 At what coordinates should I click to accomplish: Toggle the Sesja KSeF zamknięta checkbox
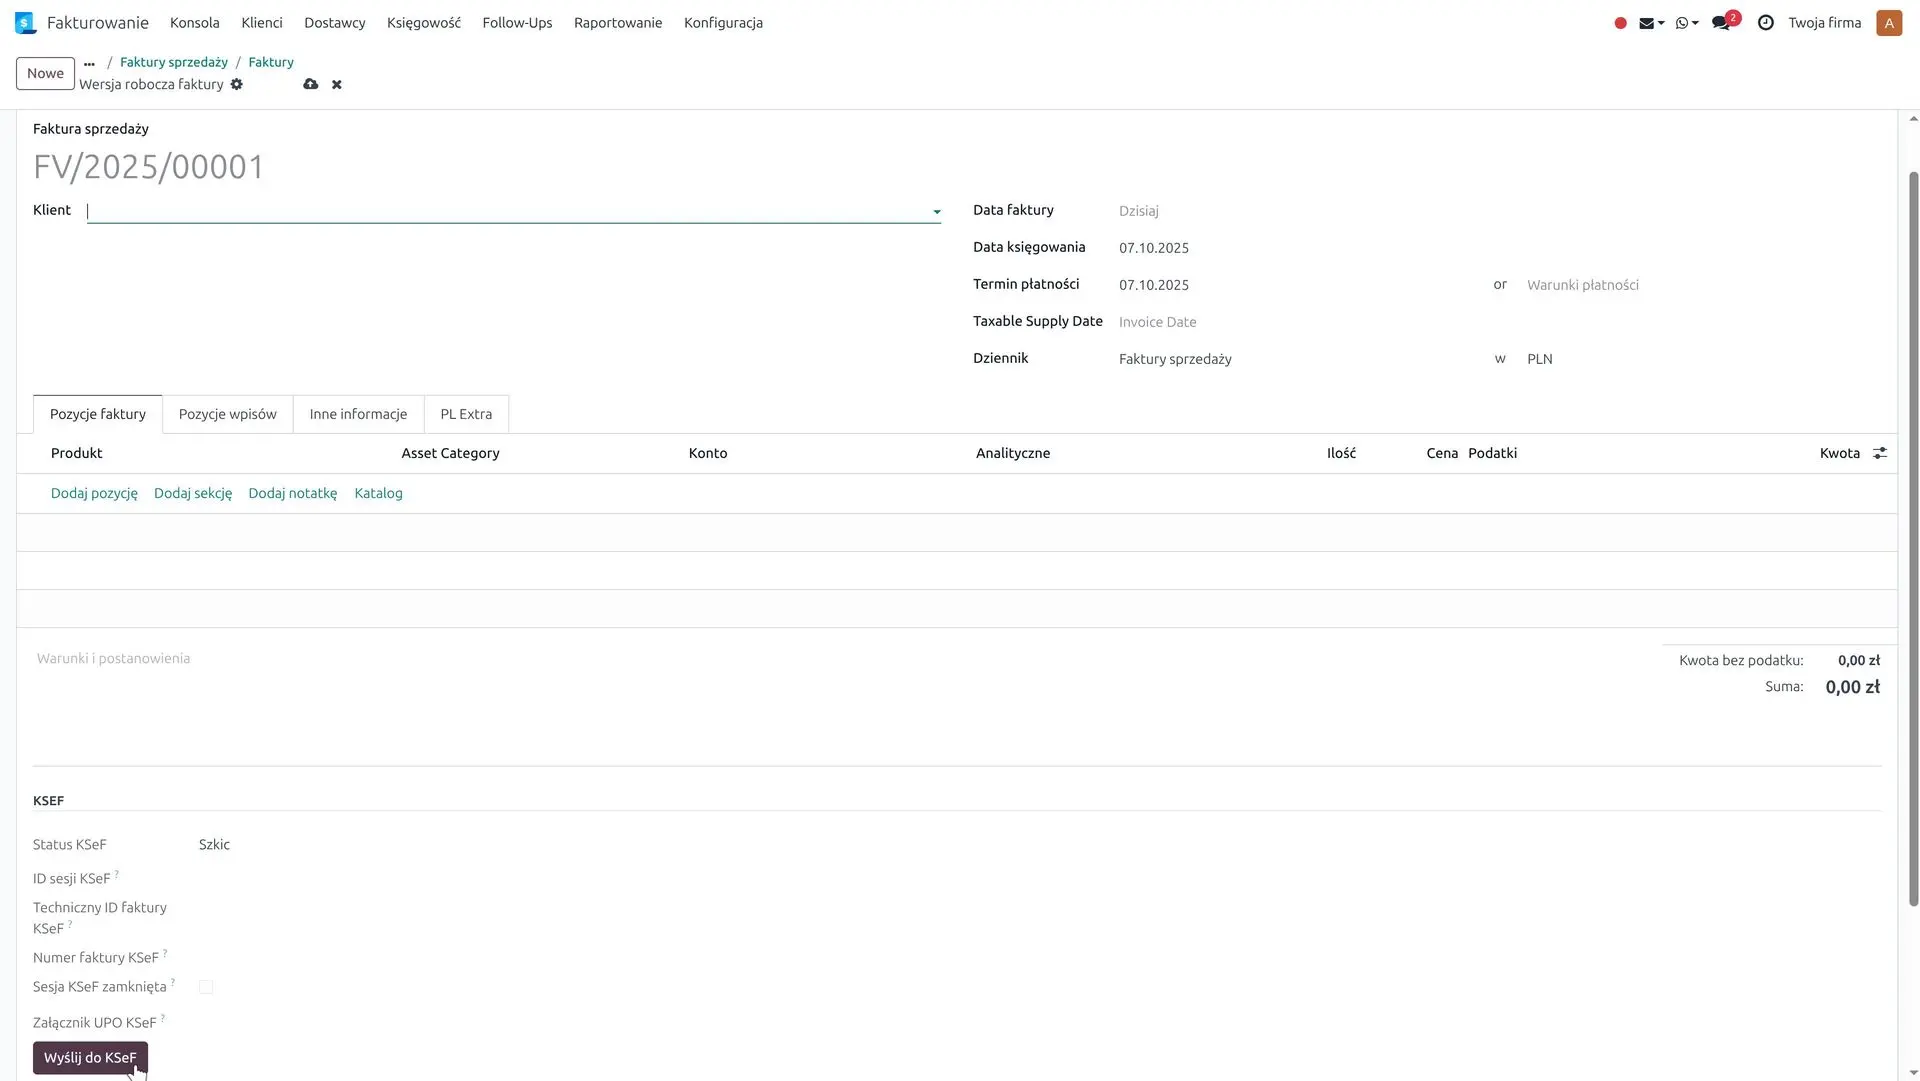pos(206,987)
